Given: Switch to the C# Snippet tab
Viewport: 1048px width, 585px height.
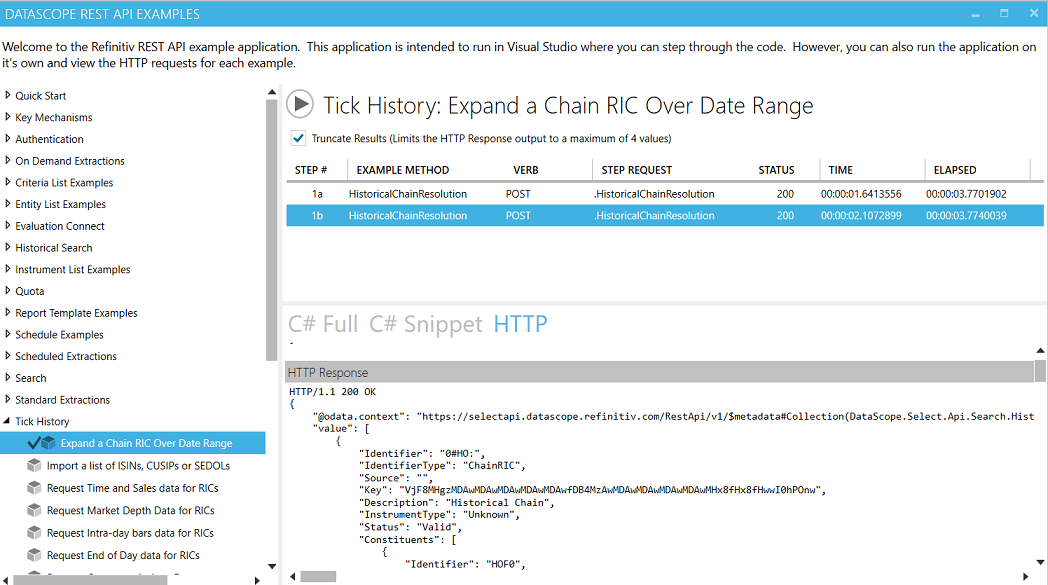Looking at the screenshot, I should click(426, 324).
